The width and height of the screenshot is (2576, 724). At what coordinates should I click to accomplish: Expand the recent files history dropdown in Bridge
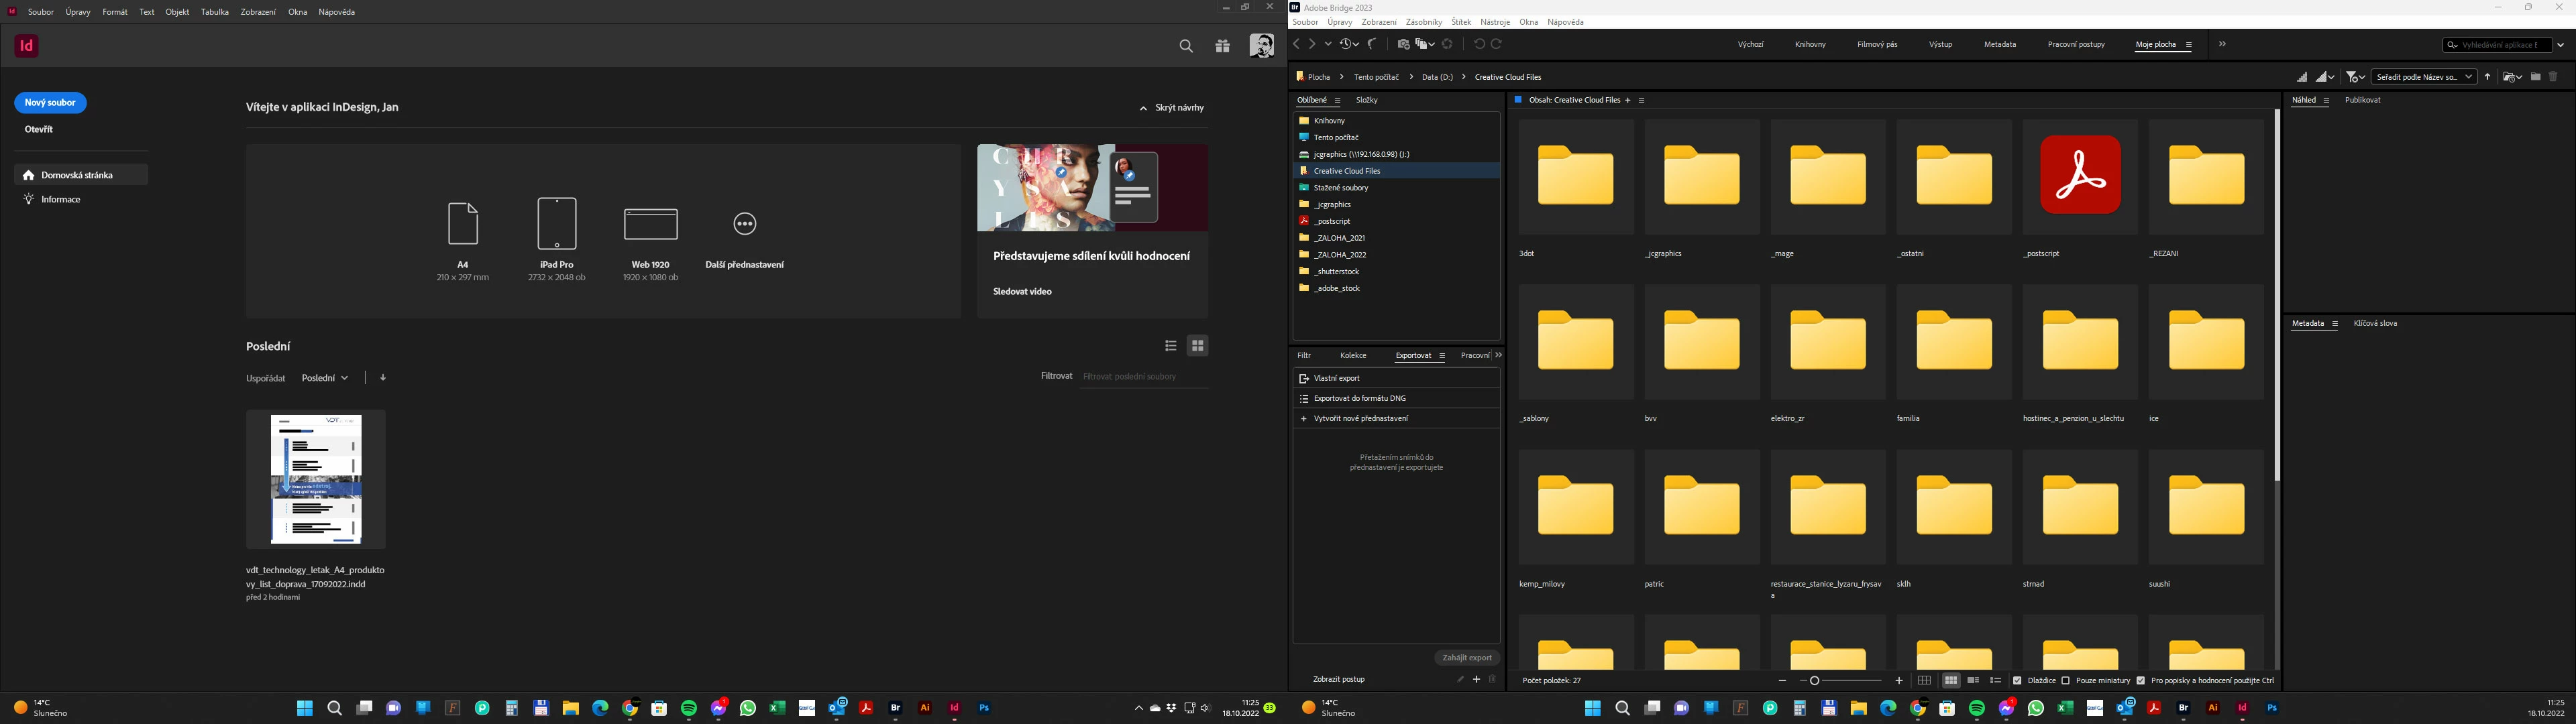click(1350, 44)
